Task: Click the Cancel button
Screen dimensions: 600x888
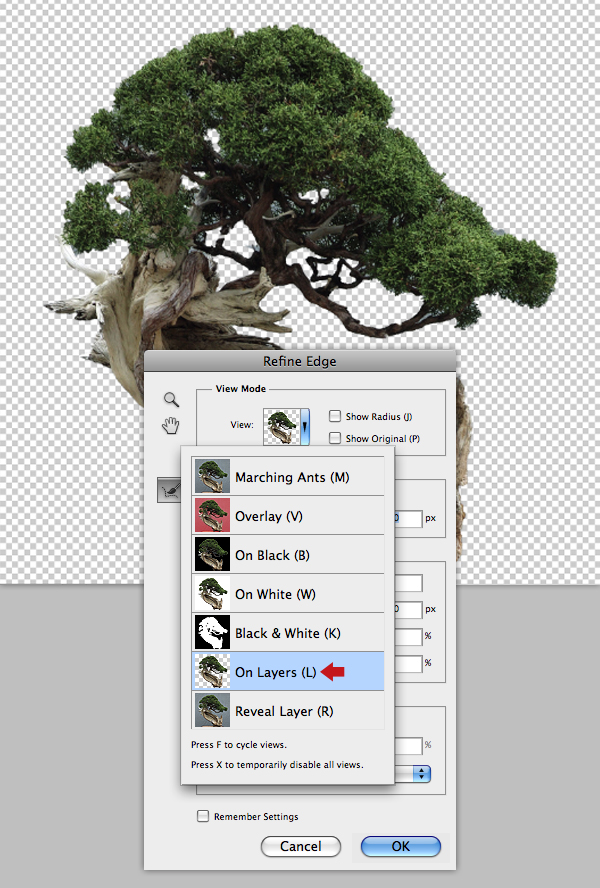Action: tap(301, 846)
